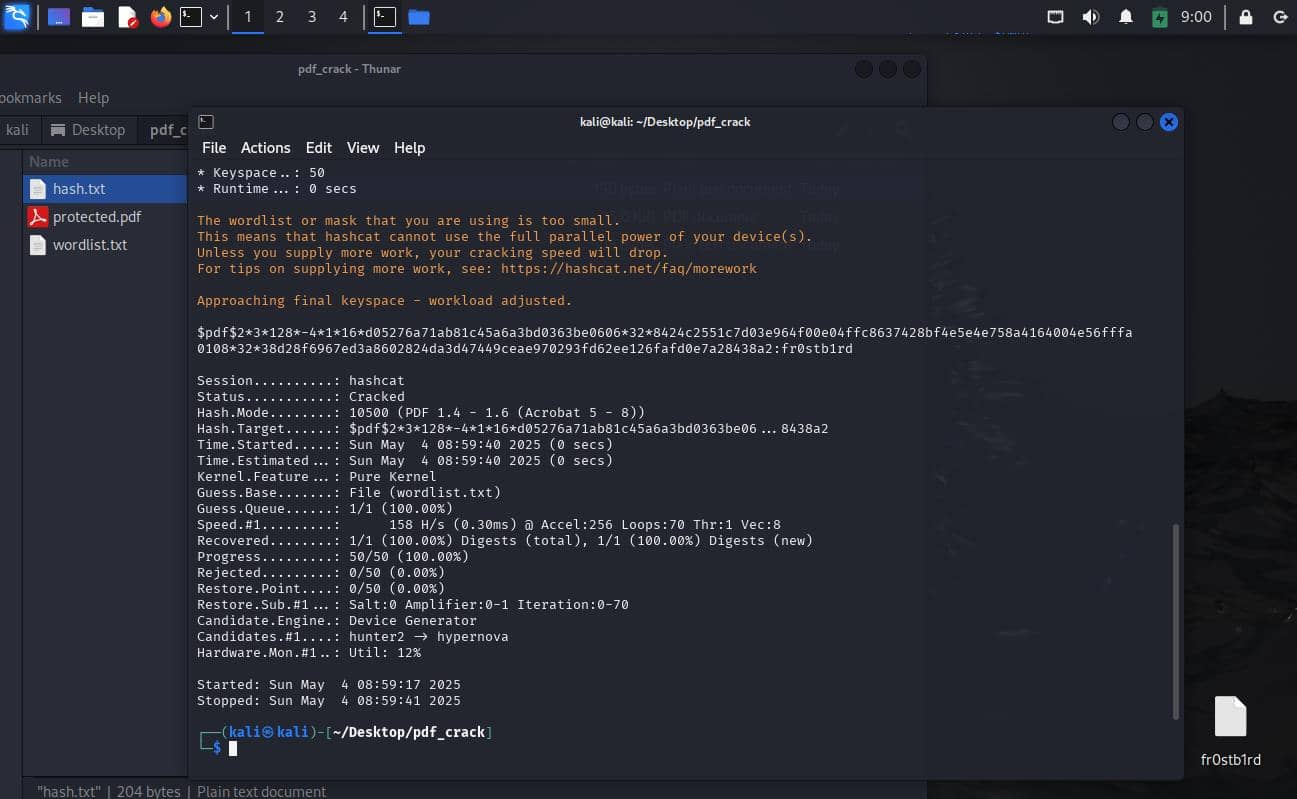This screenshot has width=1297, height=799.
Task: Switch to workspace 4
Action: (343, 17)
